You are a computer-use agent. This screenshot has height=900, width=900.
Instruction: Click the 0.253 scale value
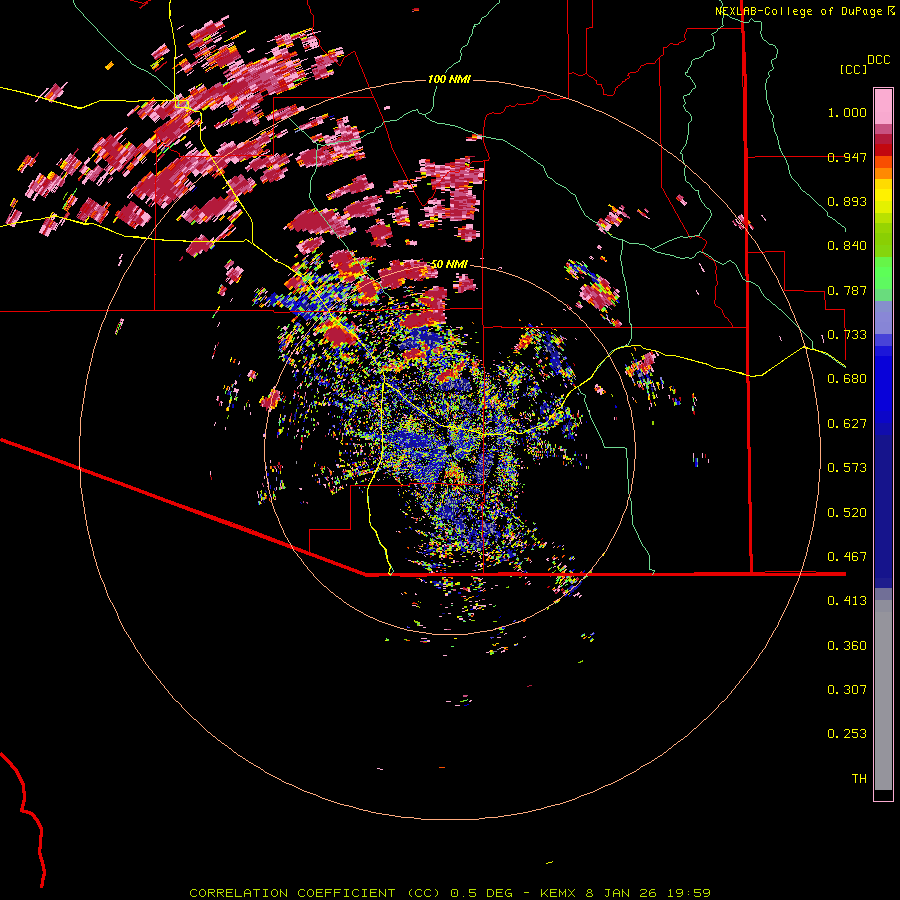click(847, 734)
